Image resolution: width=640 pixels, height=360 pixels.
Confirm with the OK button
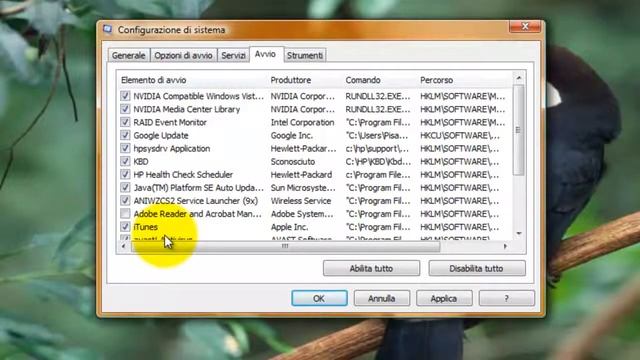click(x=319, y=298)
